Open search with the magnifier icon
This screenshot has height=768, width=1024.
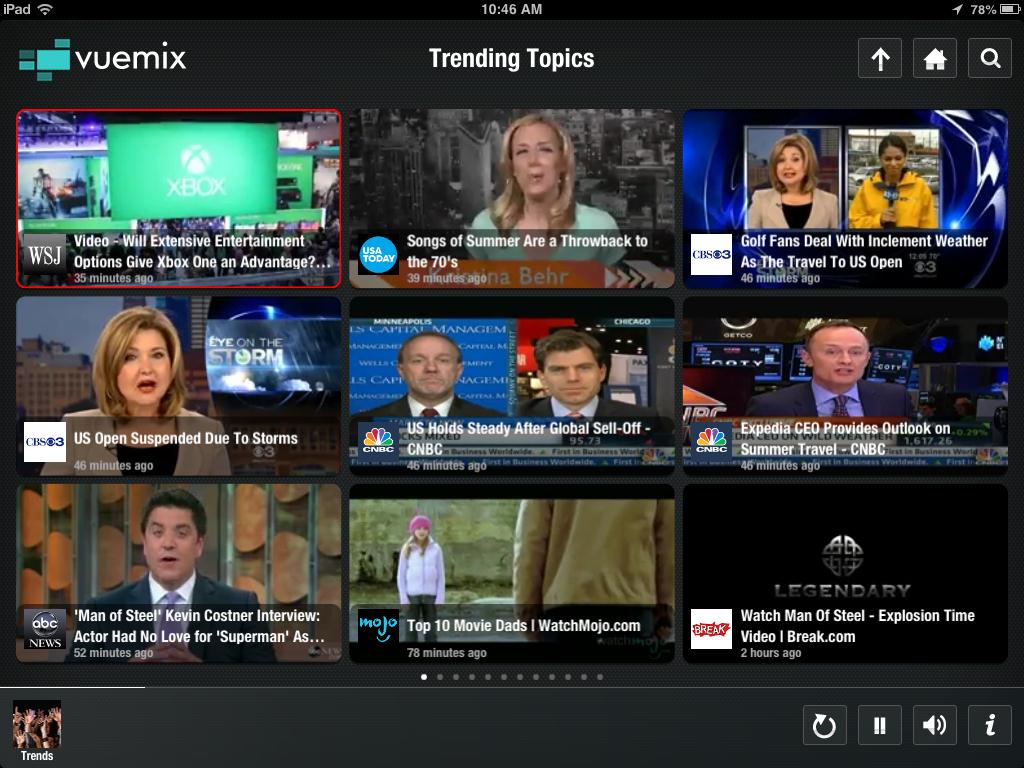coord(989,58)
